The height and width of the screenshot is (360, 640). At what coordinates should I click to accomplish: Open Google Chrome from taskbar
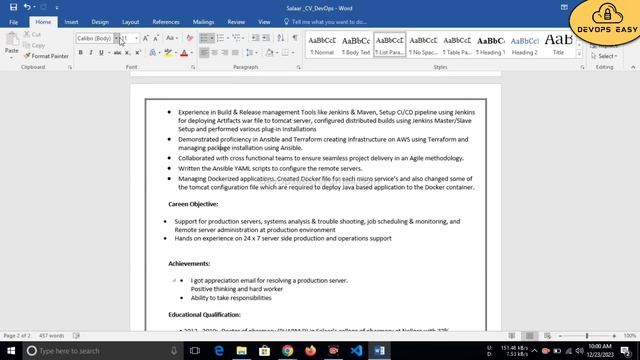click(287, 351)
